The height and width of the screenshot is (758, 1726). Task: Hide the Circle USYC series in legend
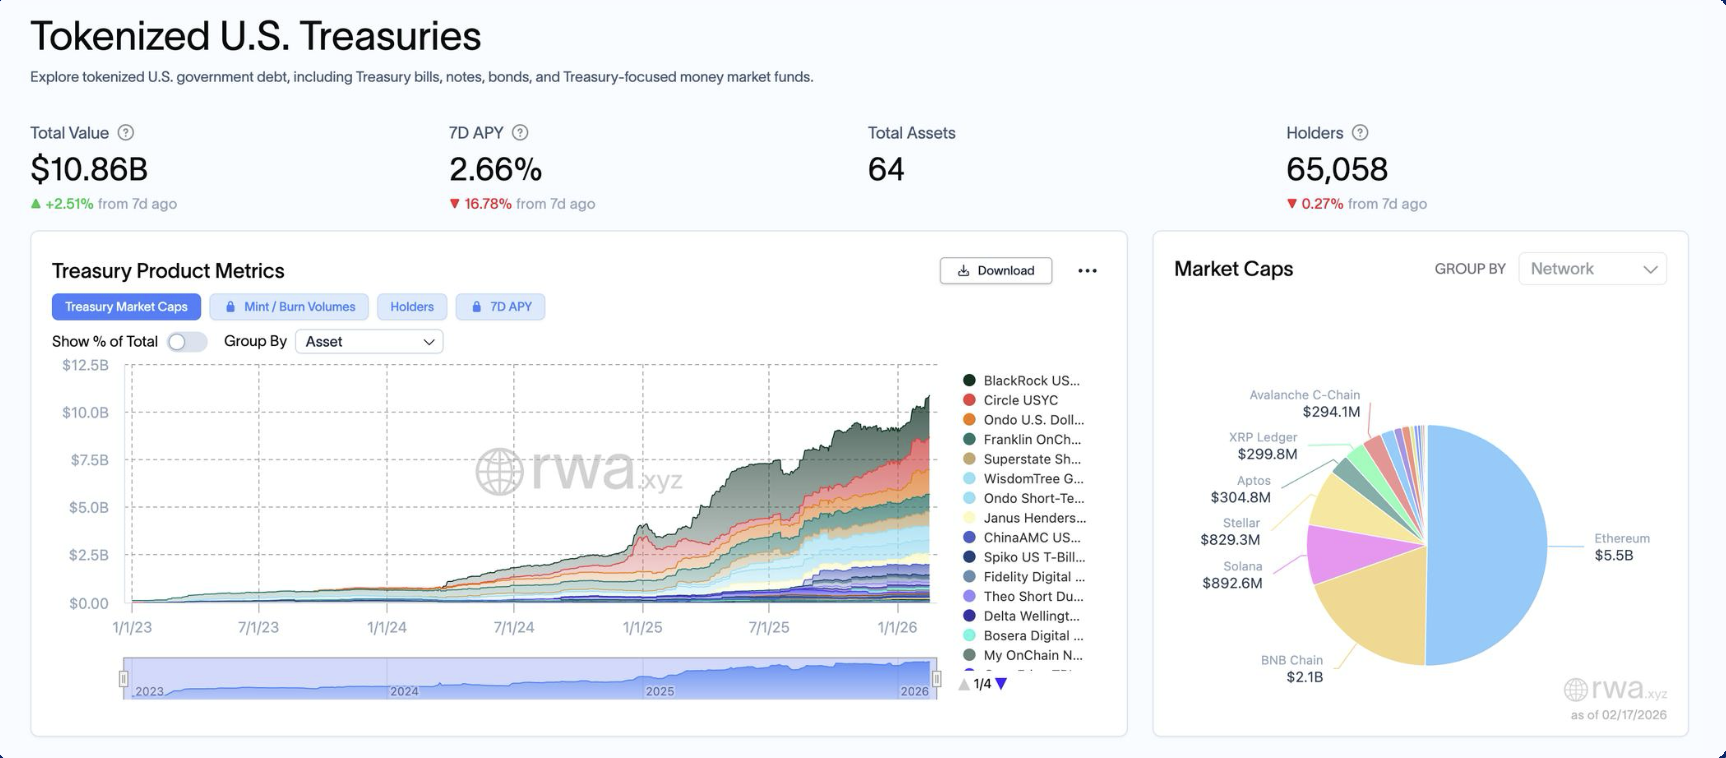pos(1020,400)
